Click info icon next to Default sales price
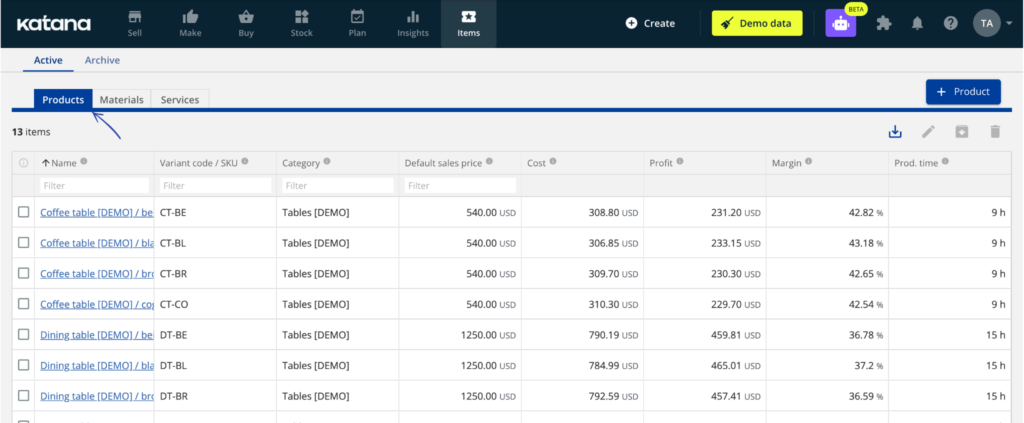 pos(489,162)
